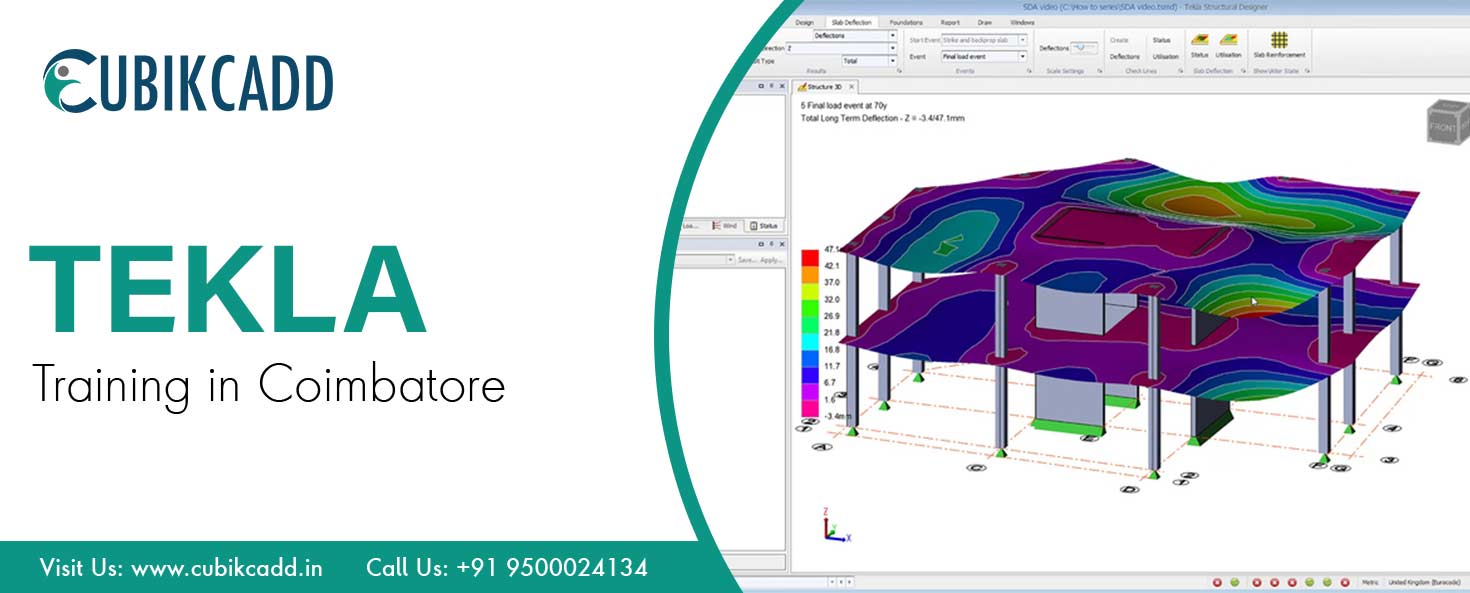Click the Save... button in lower panel
Screen dimensions: 1470x593
click(x=747, y=260)
